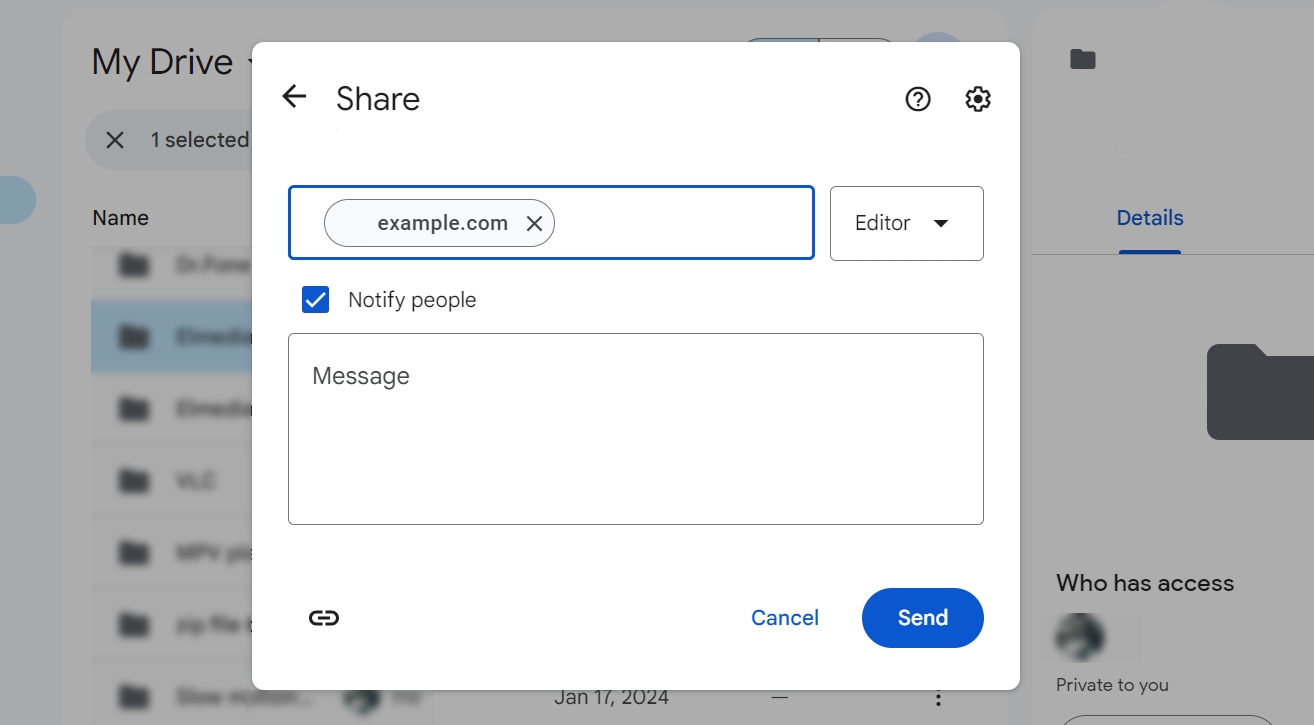Switch to the Details tab
This screenshot has width=1314, height=725.
pyautogui.click(x=1149, y=217)
